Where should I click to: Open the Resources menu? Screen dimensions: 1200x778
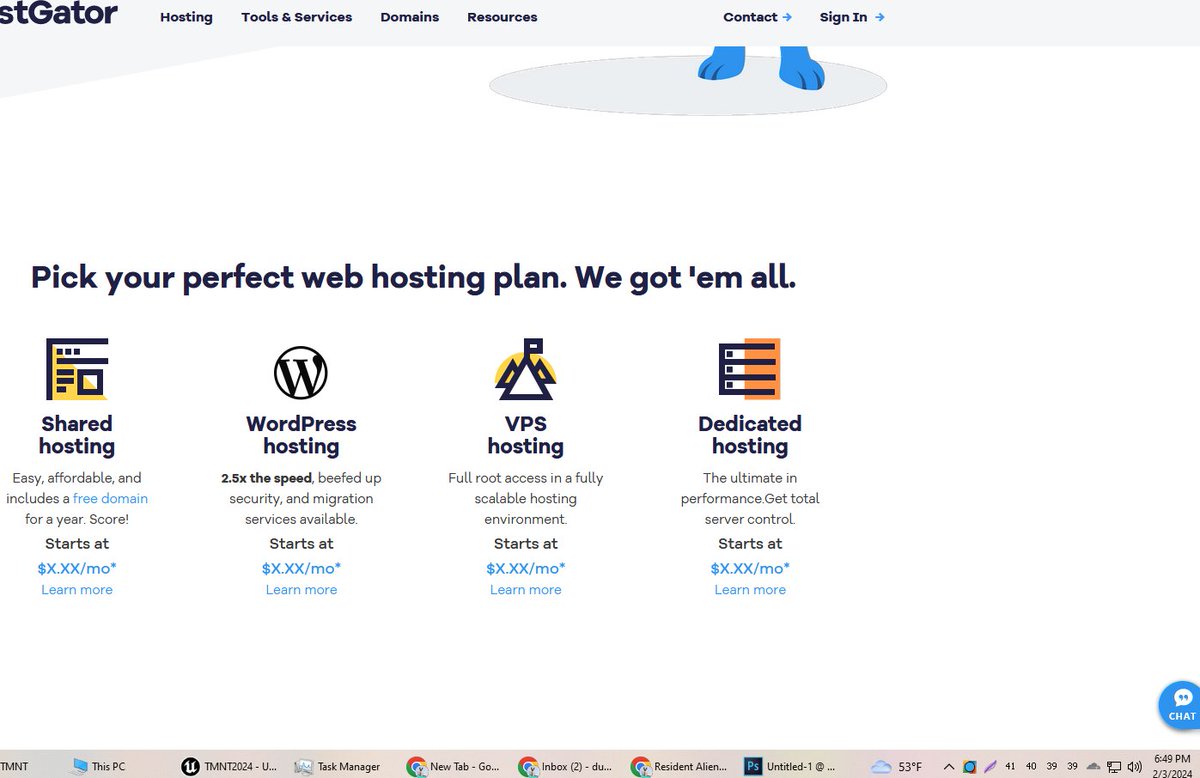(502, 17)
